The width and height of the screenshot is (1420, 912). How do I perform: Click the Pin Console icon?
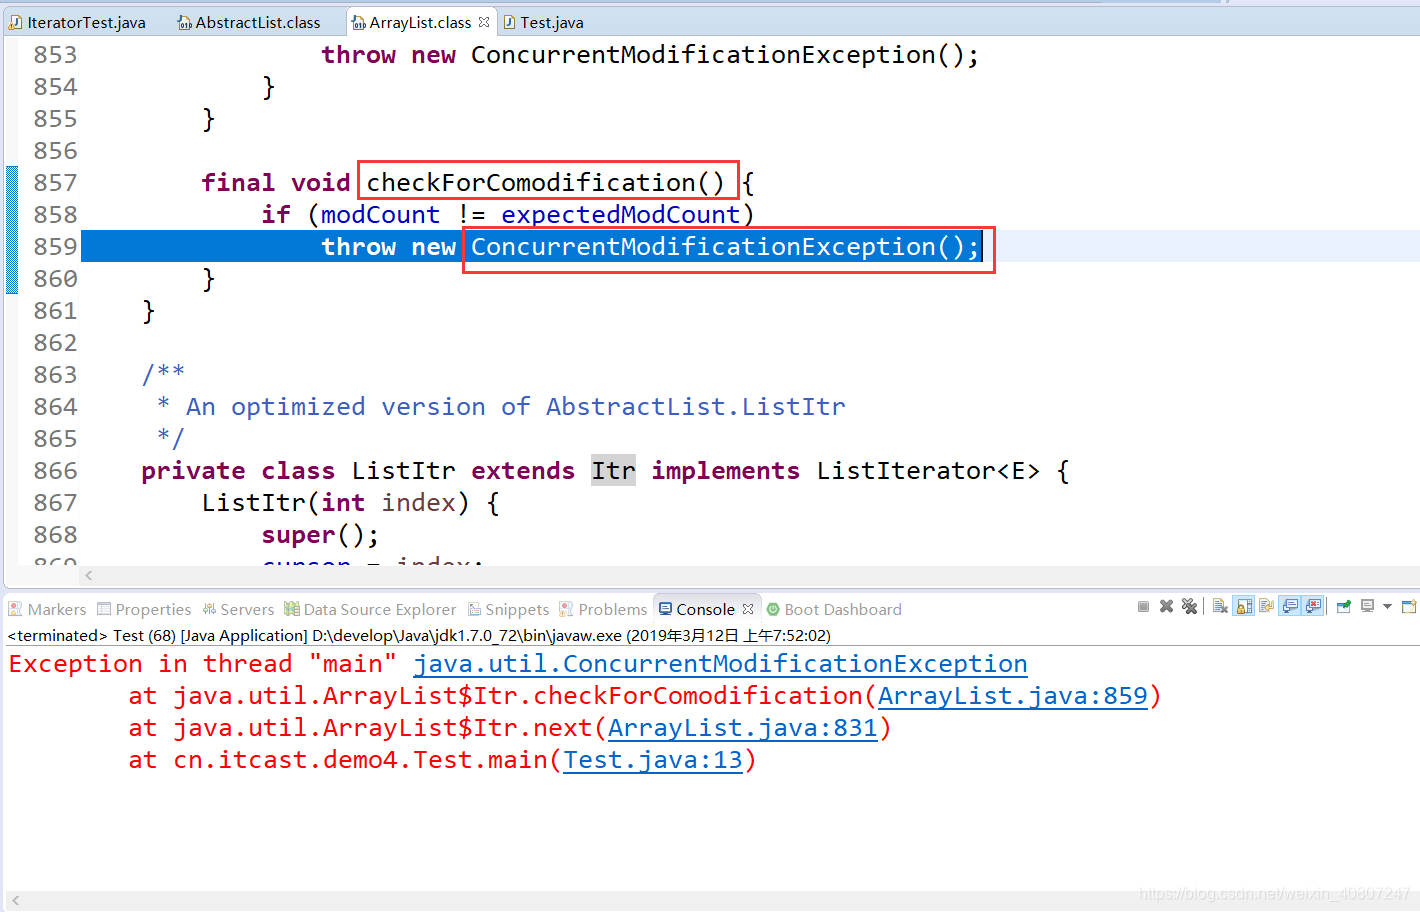point(1344,606)
